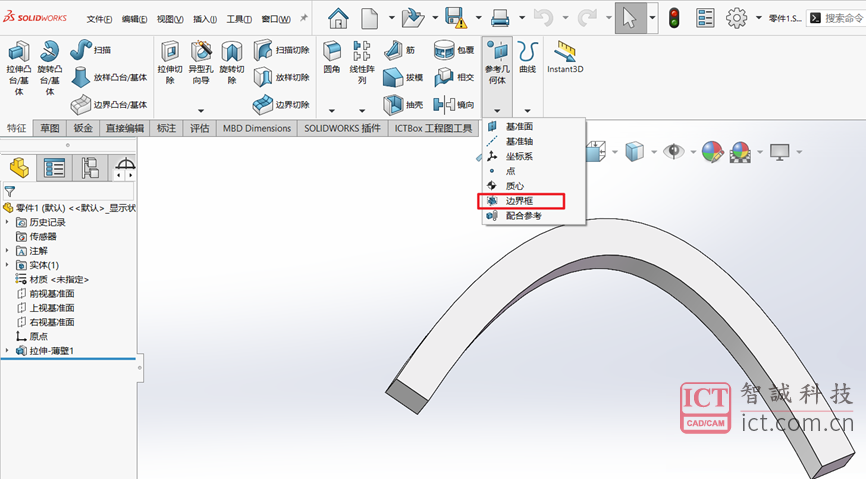Click the Extruded Boss/Base (拉伸凸台/基体) tool

point(19,68)
